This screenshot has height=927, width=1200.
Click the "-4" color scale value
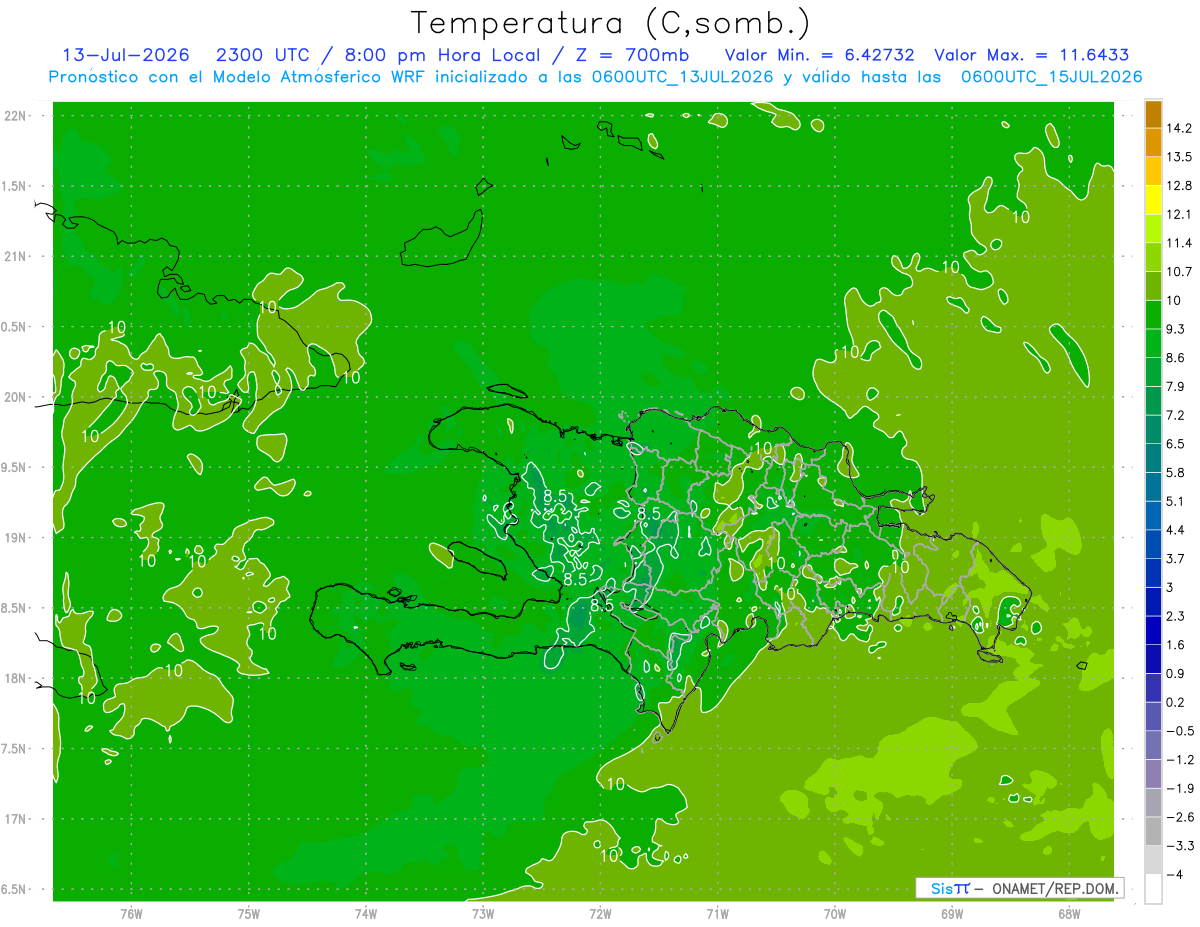[x=1174, y=874]
